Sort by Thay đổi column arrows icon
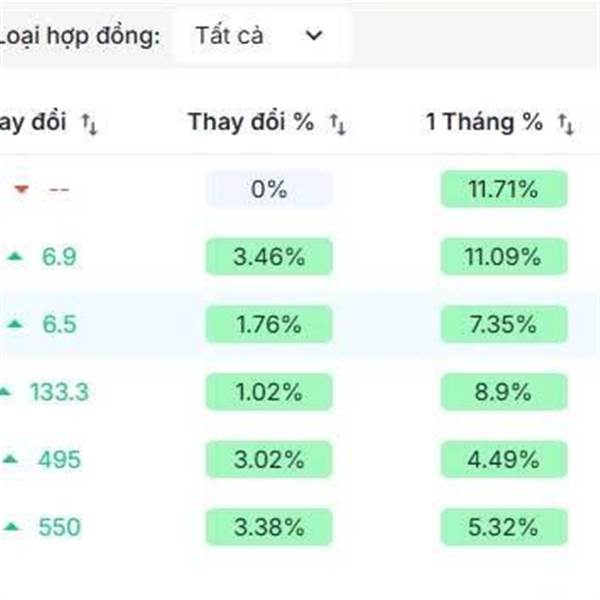 coord(90,124)
